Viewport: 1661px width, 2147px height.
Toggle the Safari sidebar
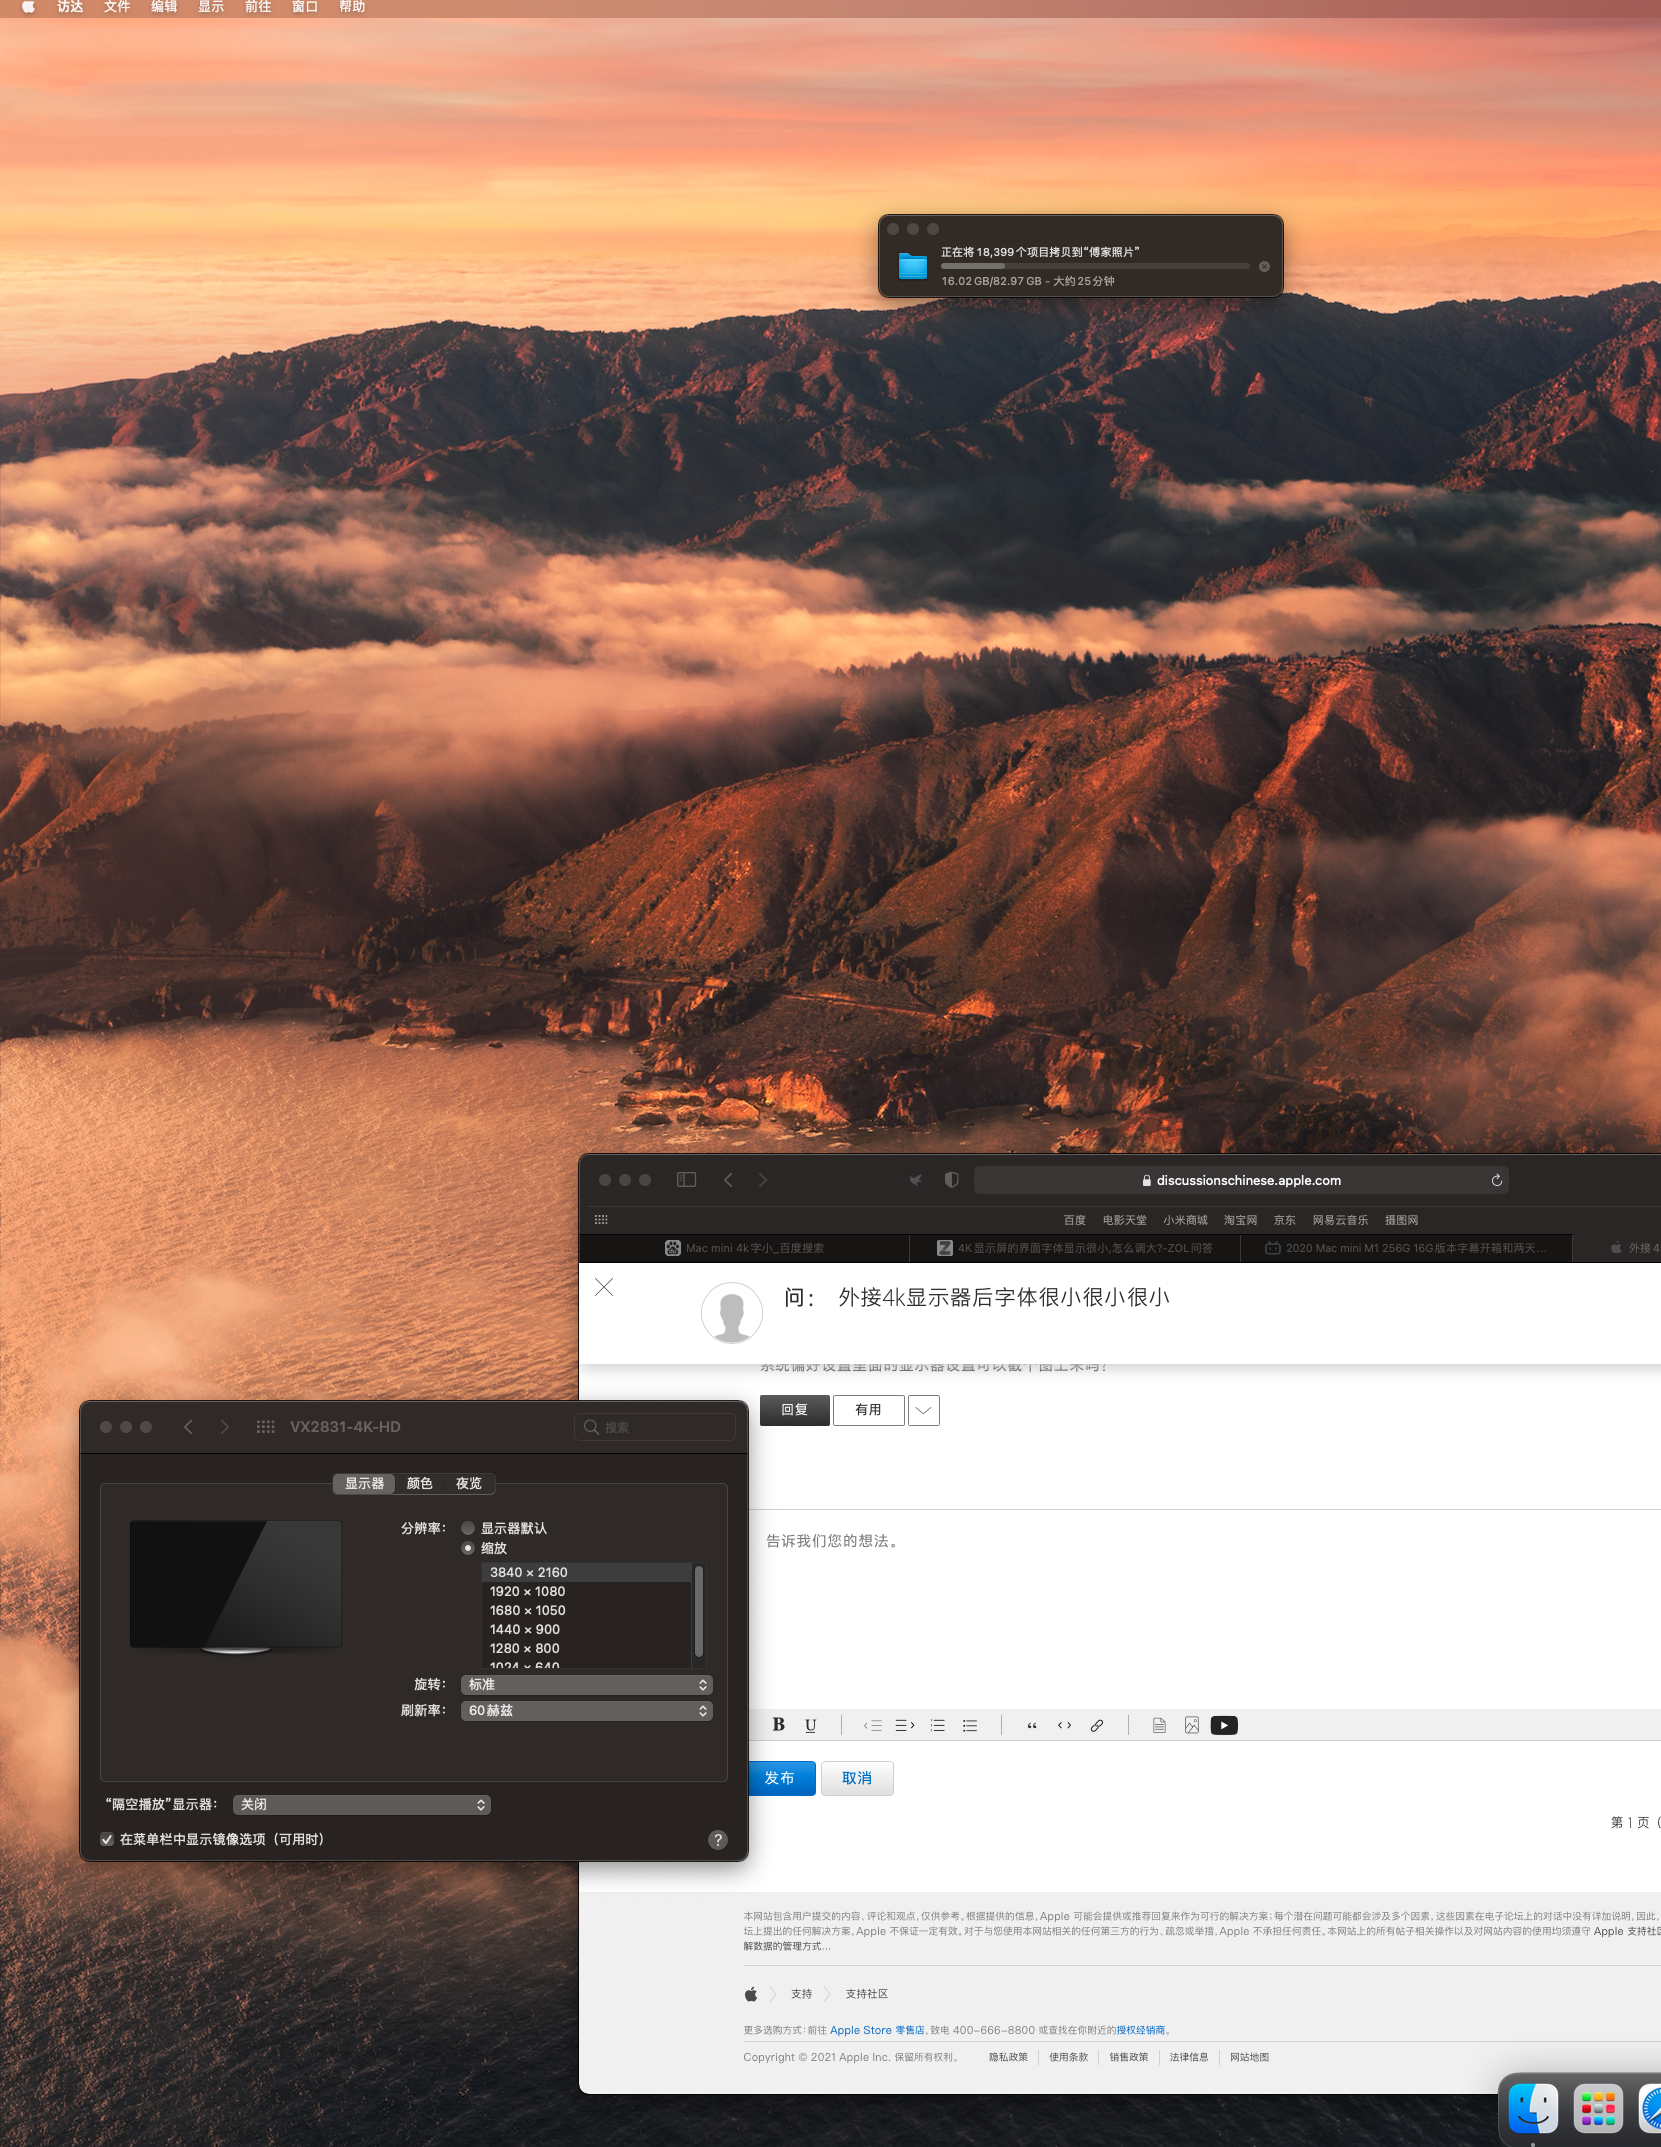[x=686, y=1180]
